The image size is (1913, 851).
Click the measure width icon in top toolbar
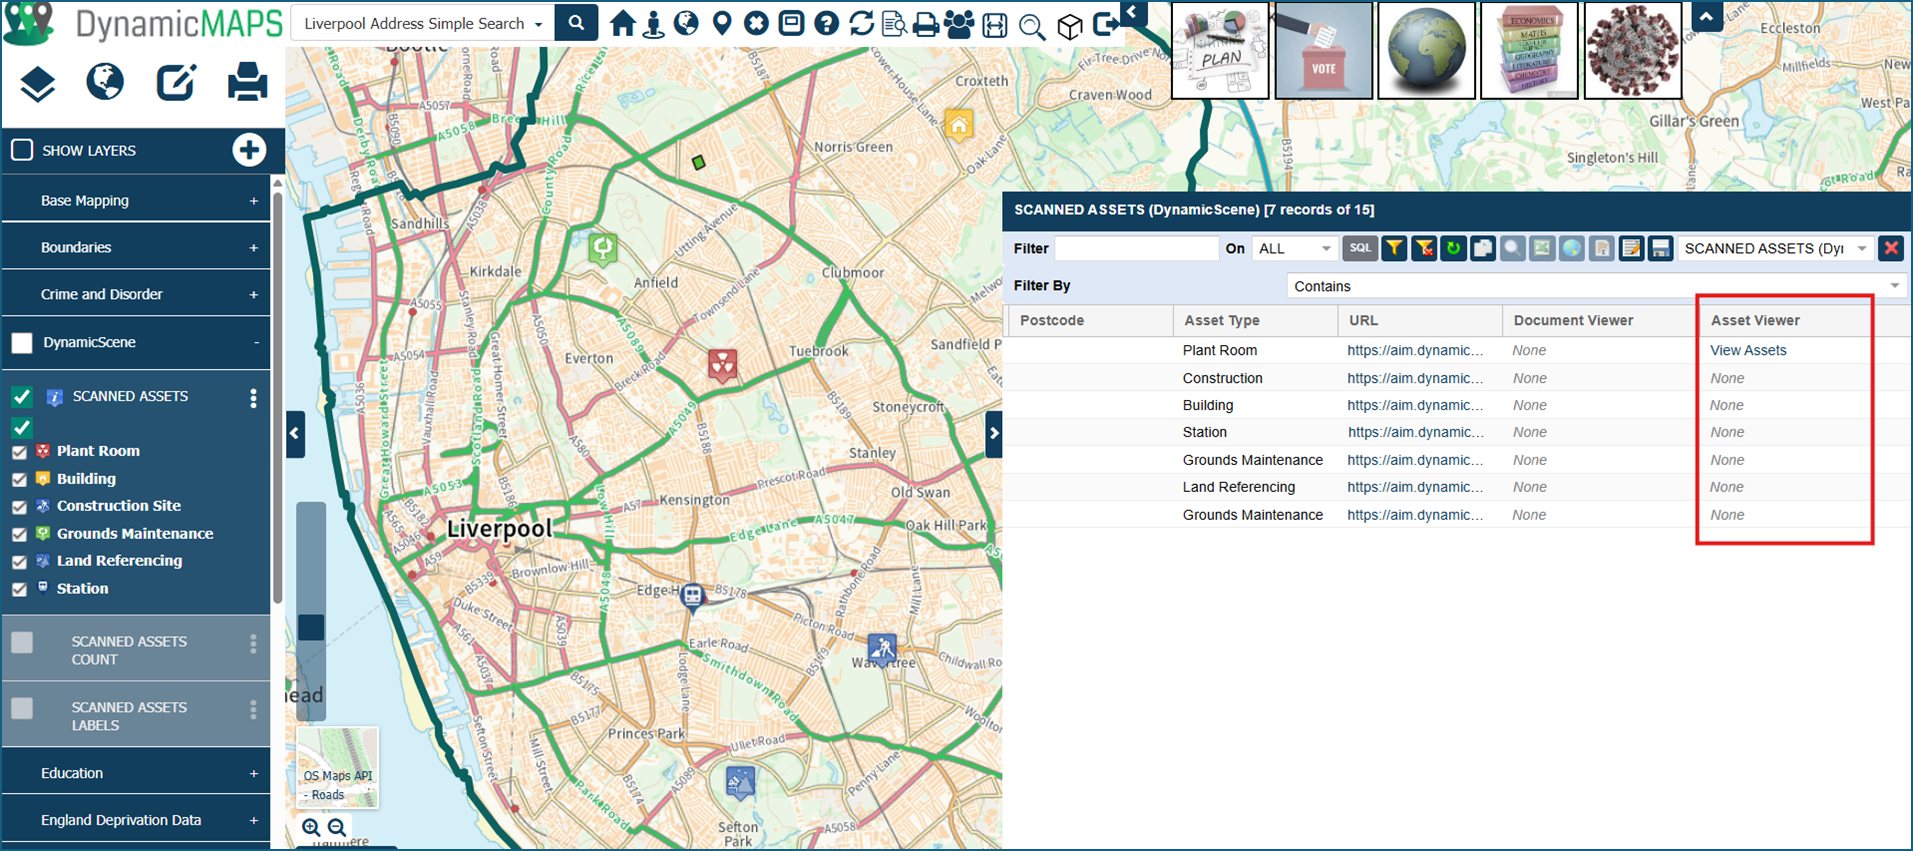tap(995, 24)
